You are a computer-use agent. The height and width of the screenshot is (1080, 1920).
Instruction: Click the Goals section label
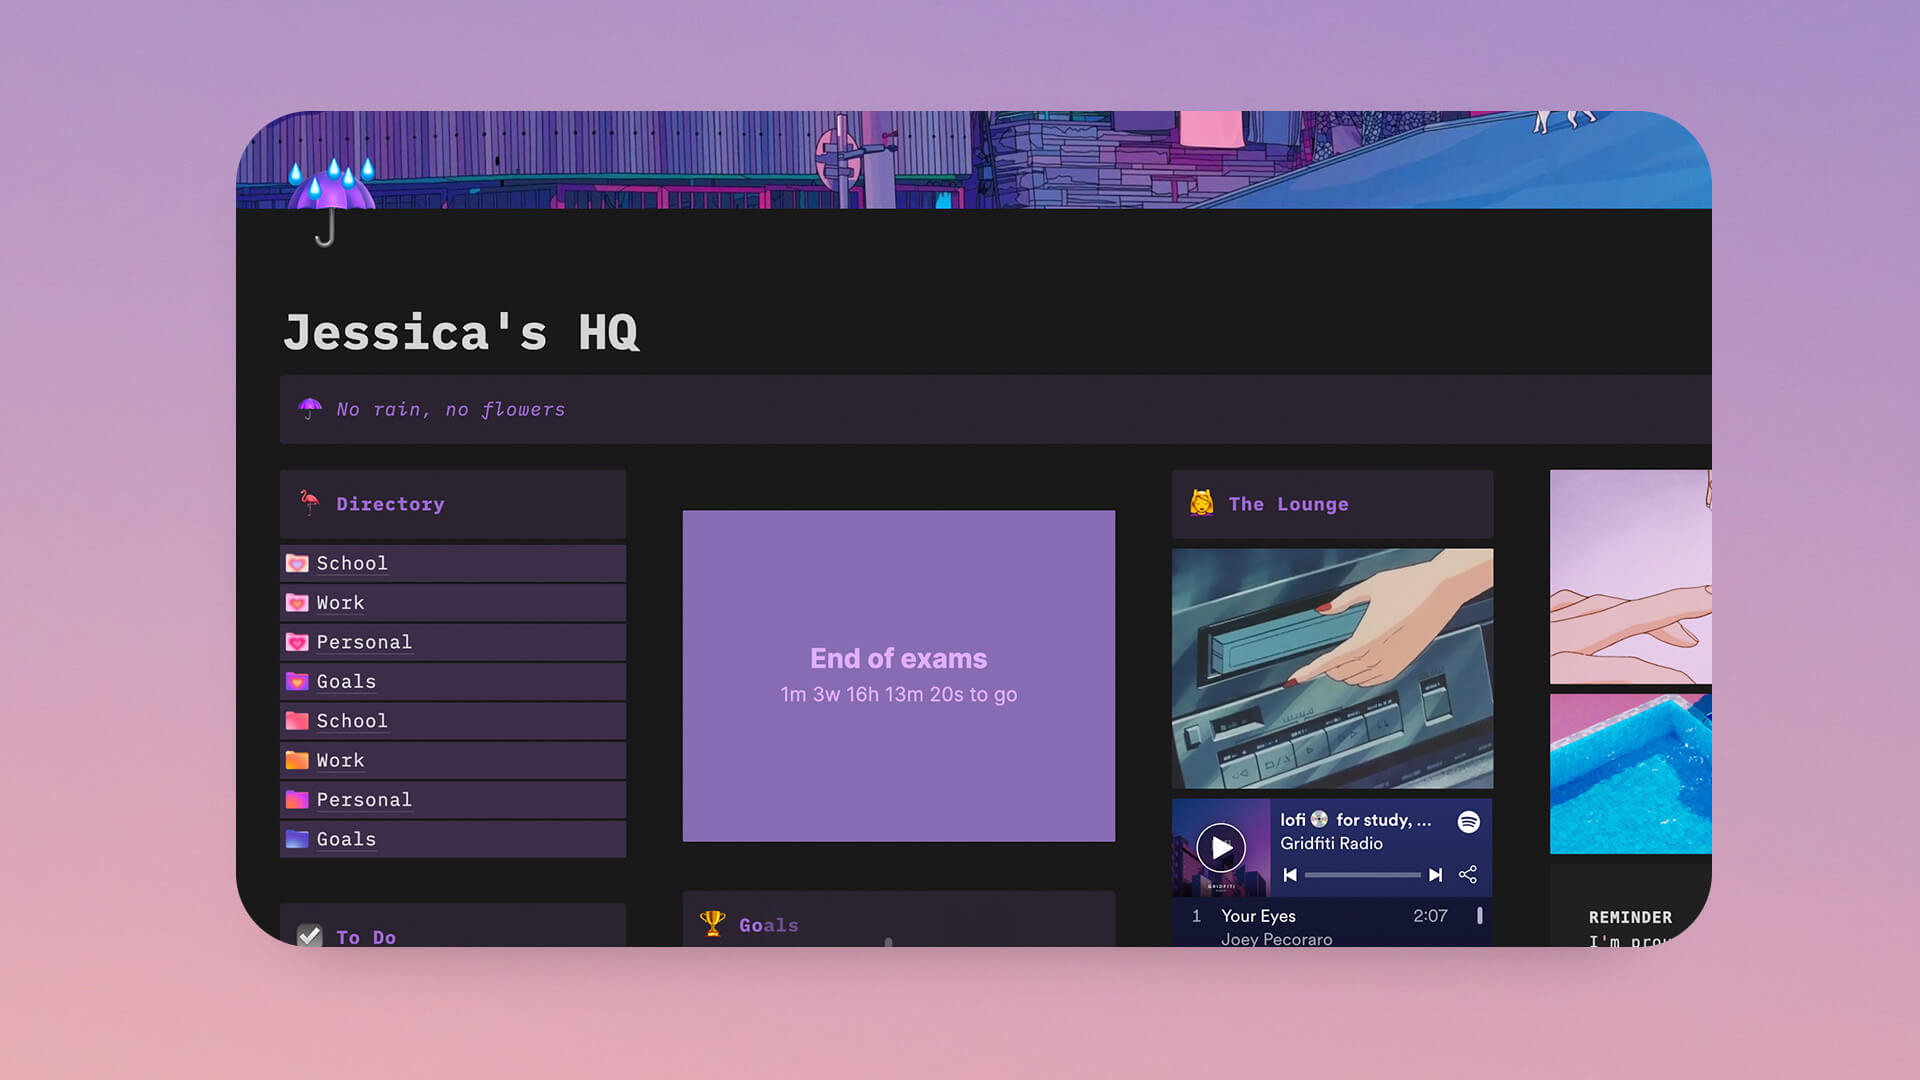coord(769,924)
